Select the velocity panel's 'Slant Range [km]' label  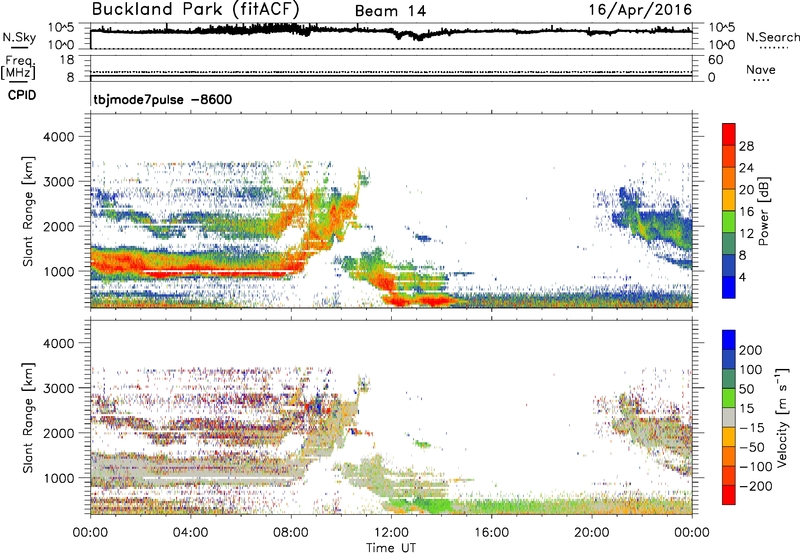pos(28,418)
